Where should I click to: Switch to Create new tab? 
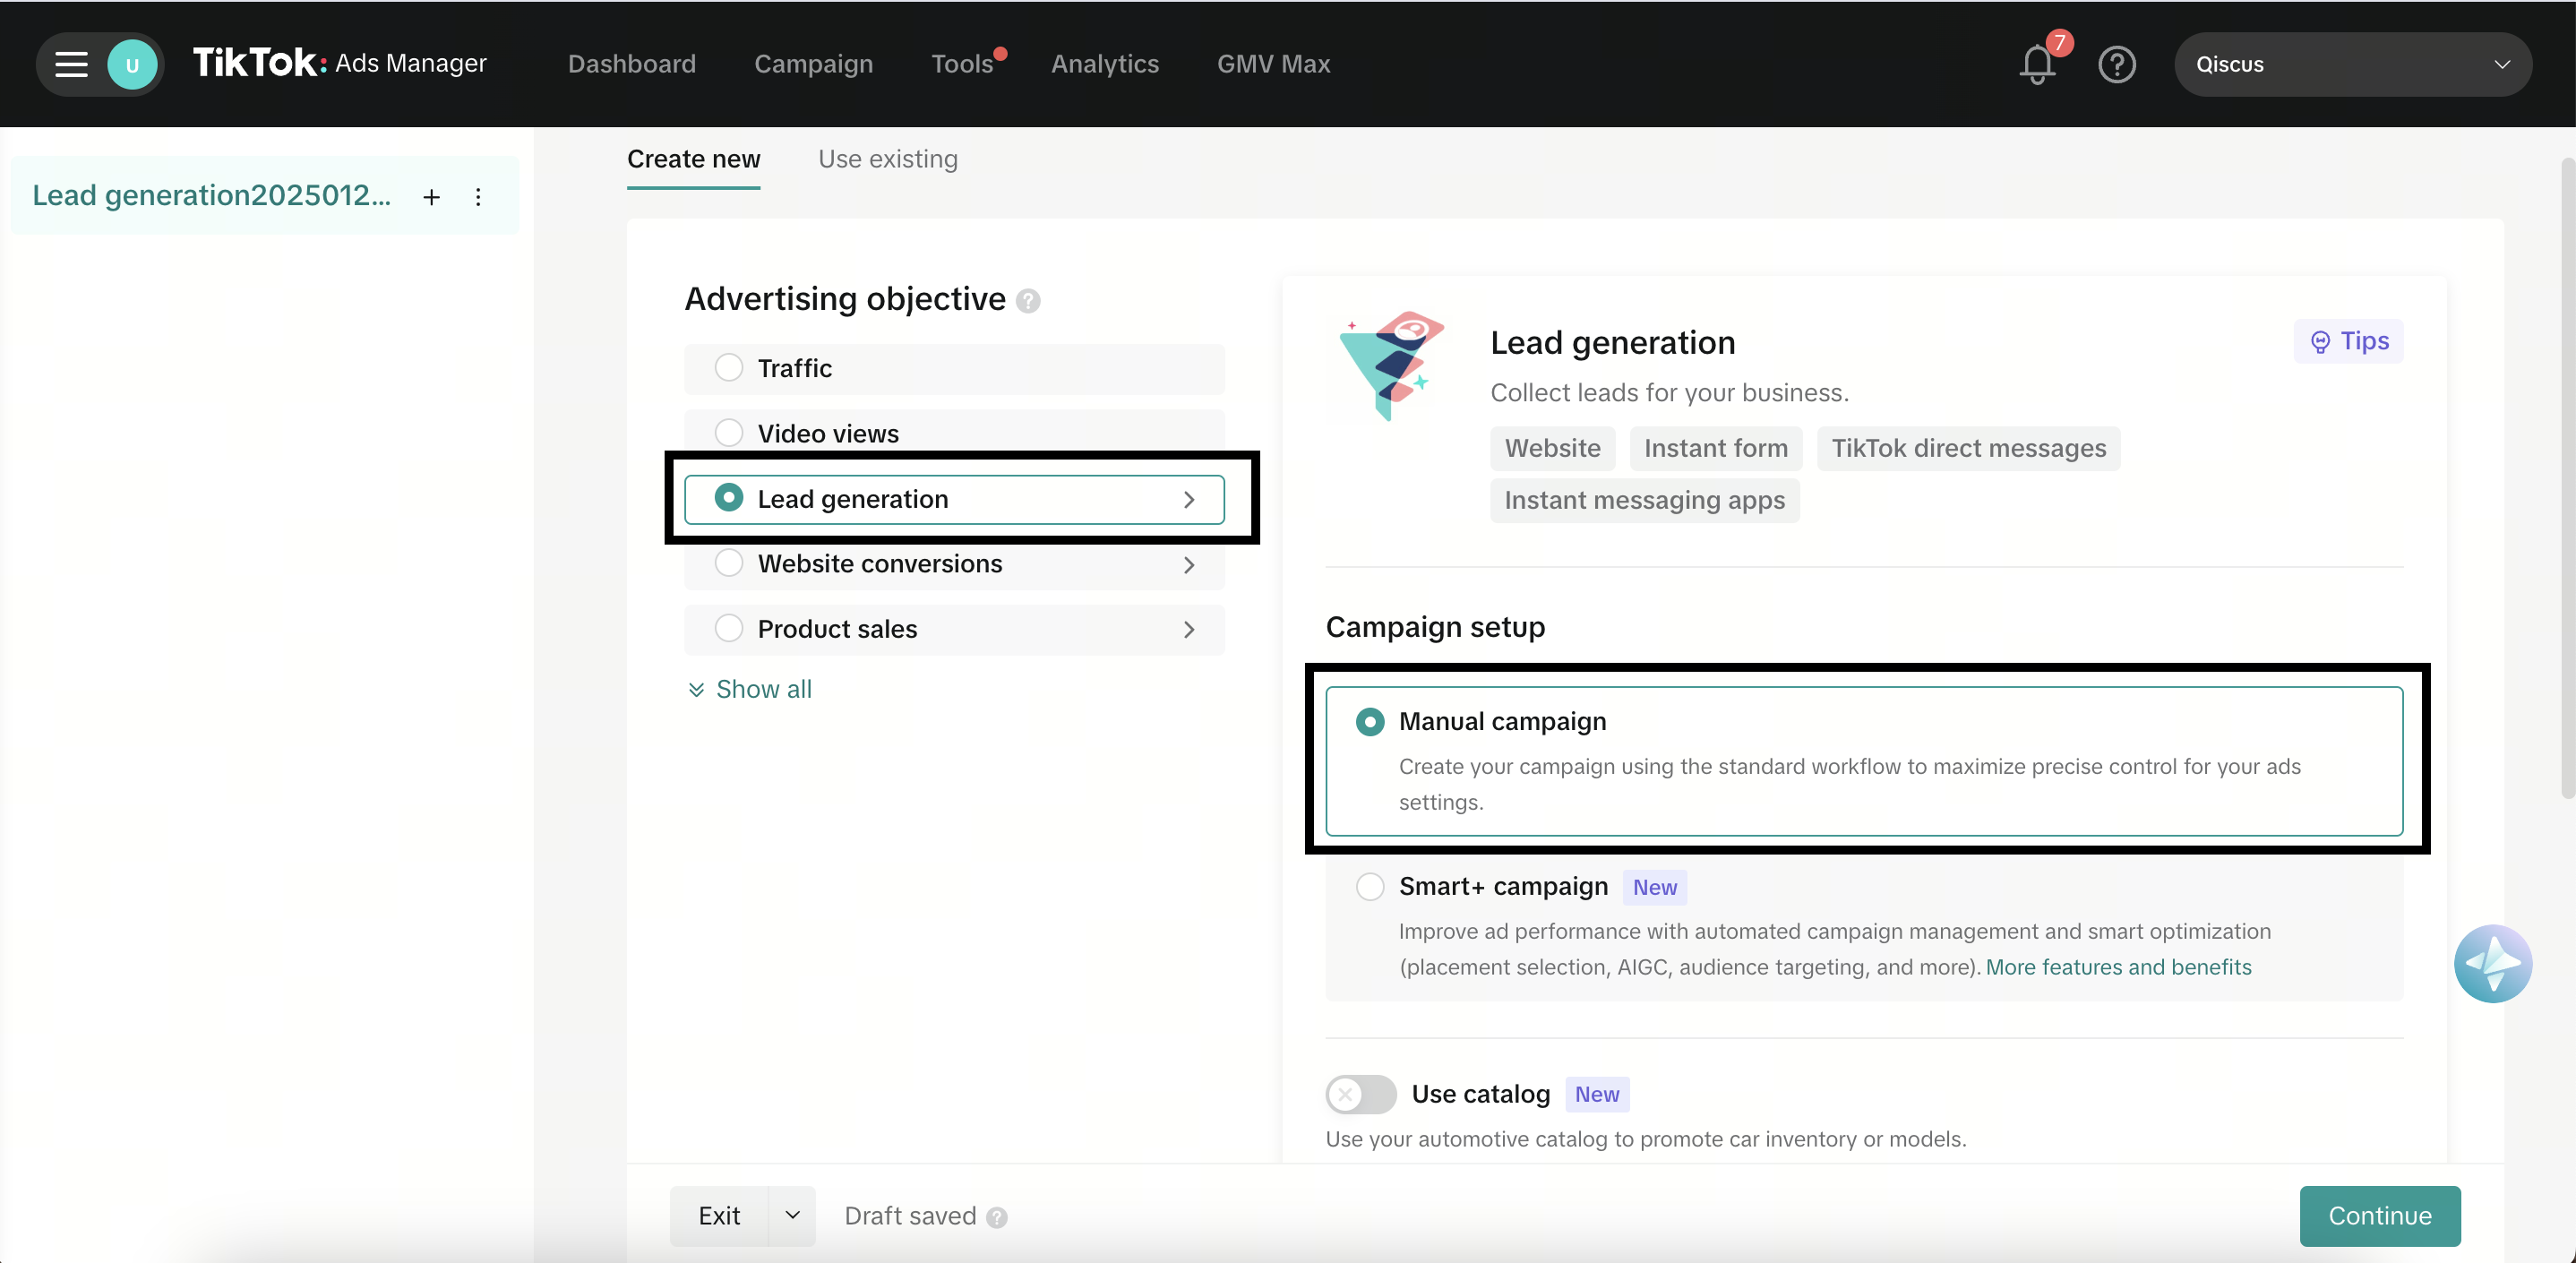(x=693, y=159)
